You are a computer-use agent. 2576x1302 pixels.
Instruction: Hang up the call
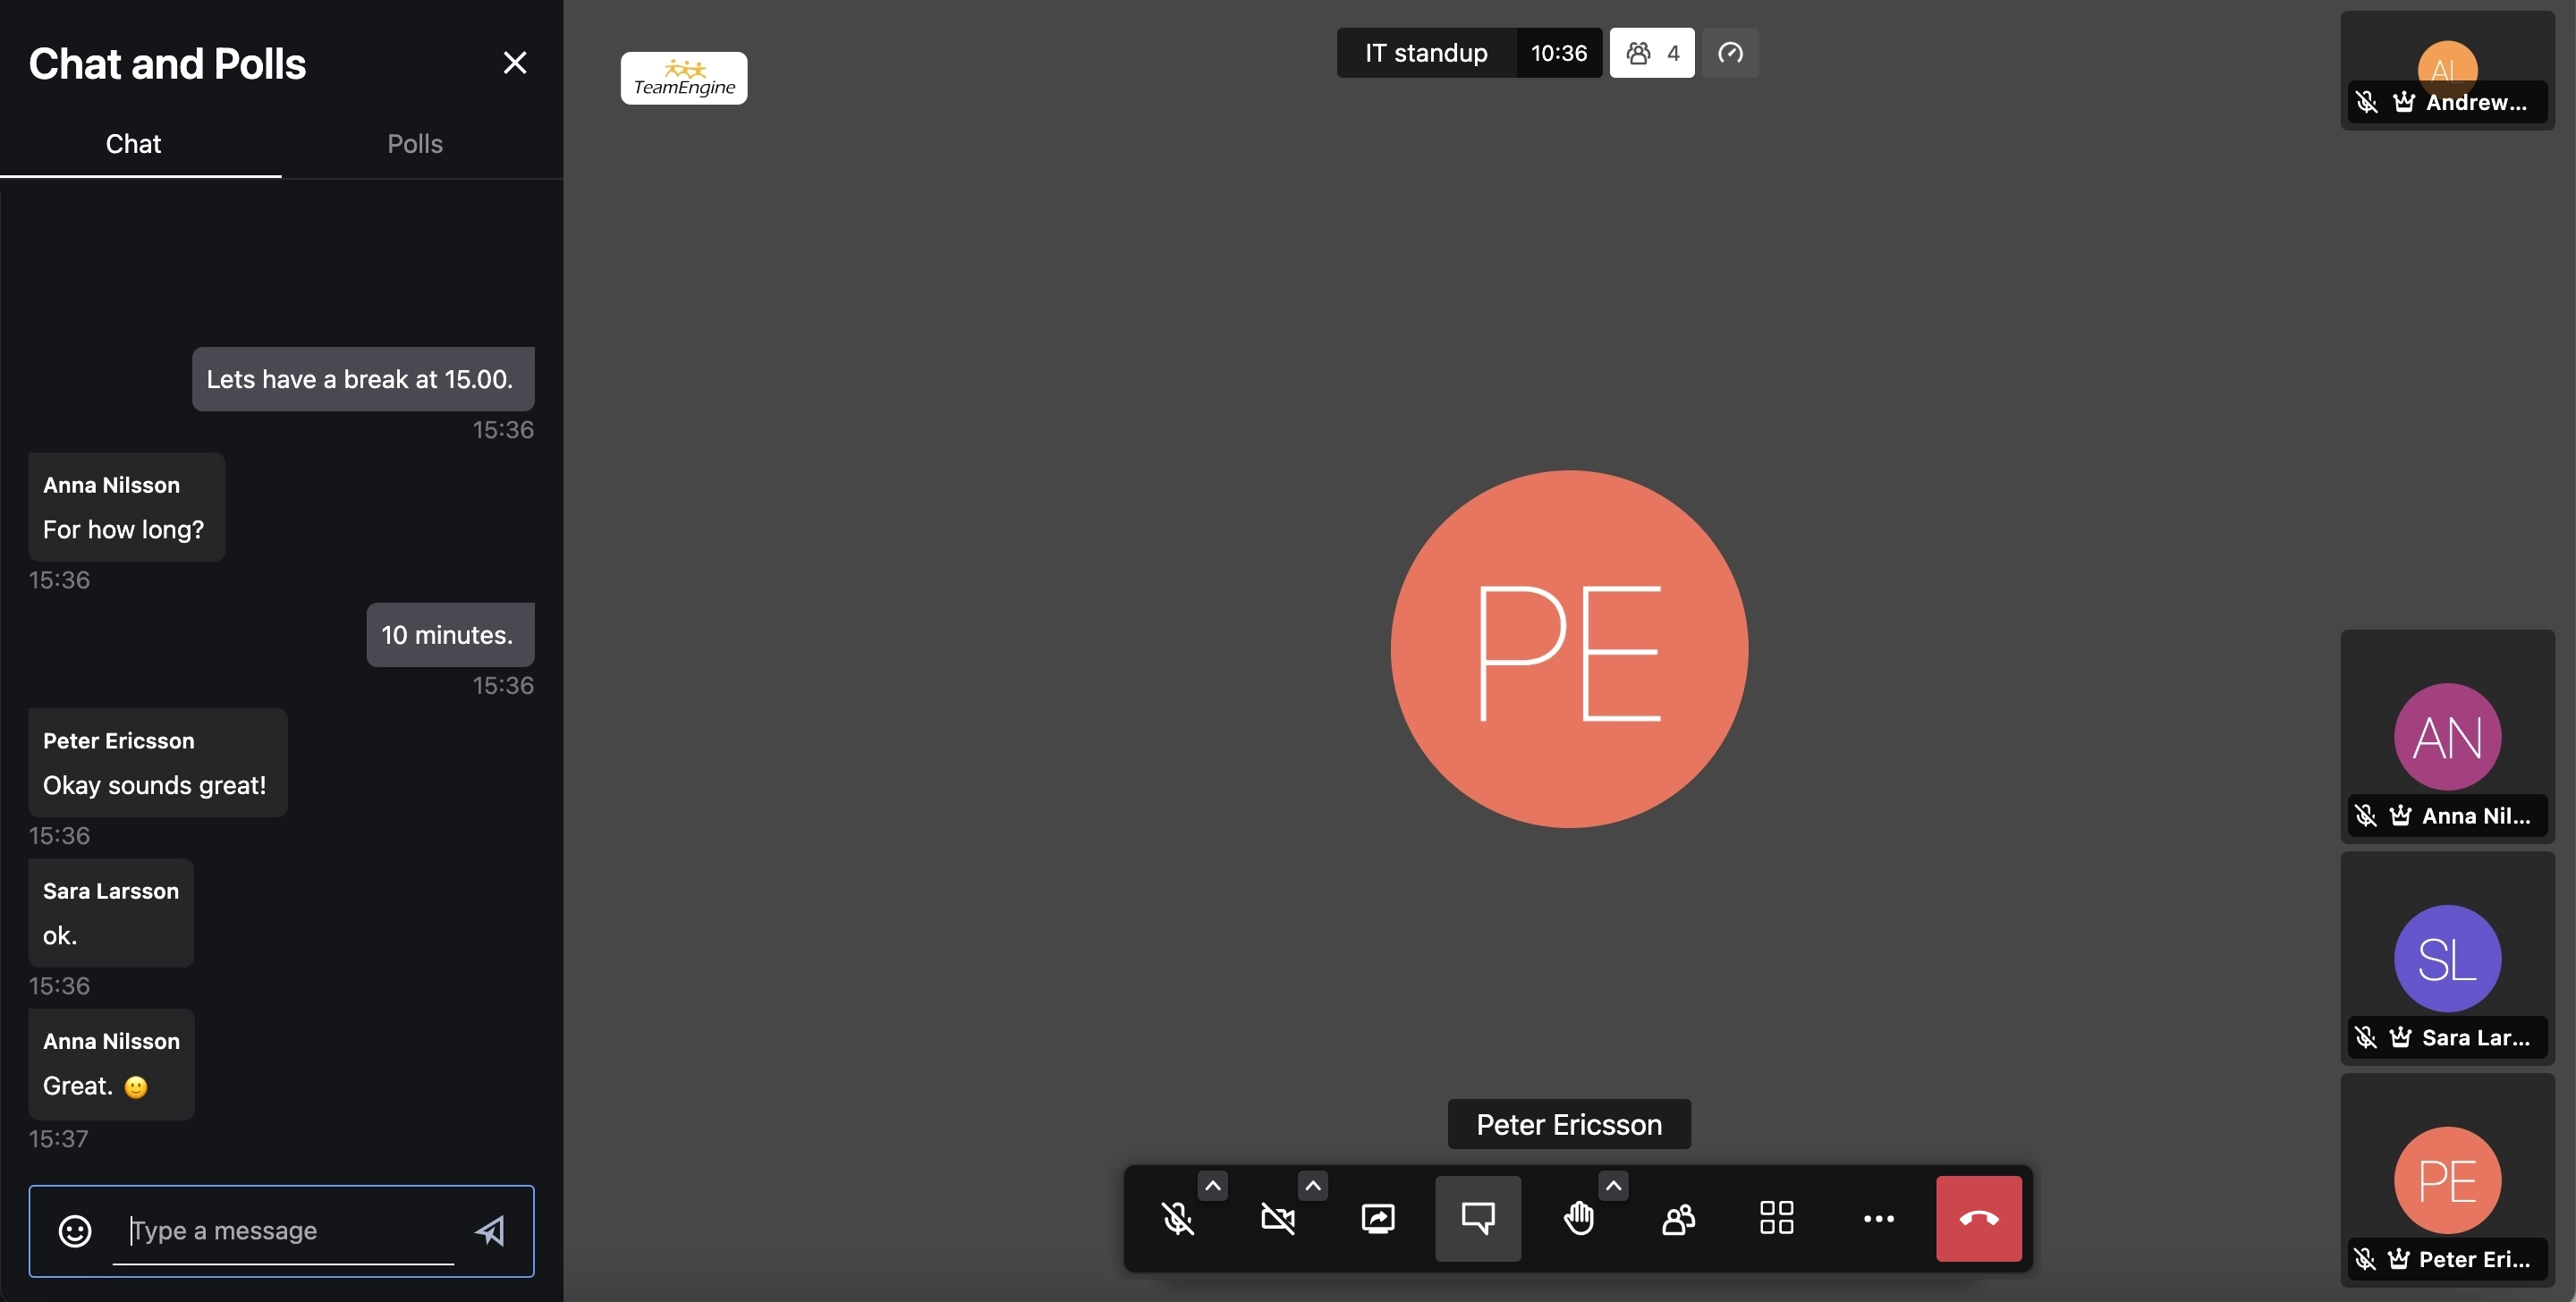1979,1218
